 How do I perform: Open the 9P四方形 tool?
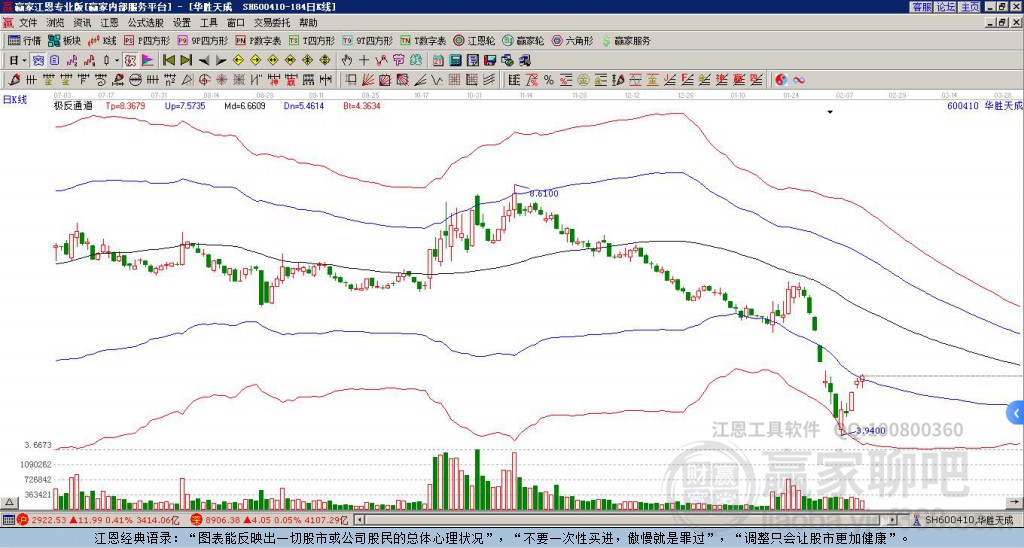pos(202,40)
